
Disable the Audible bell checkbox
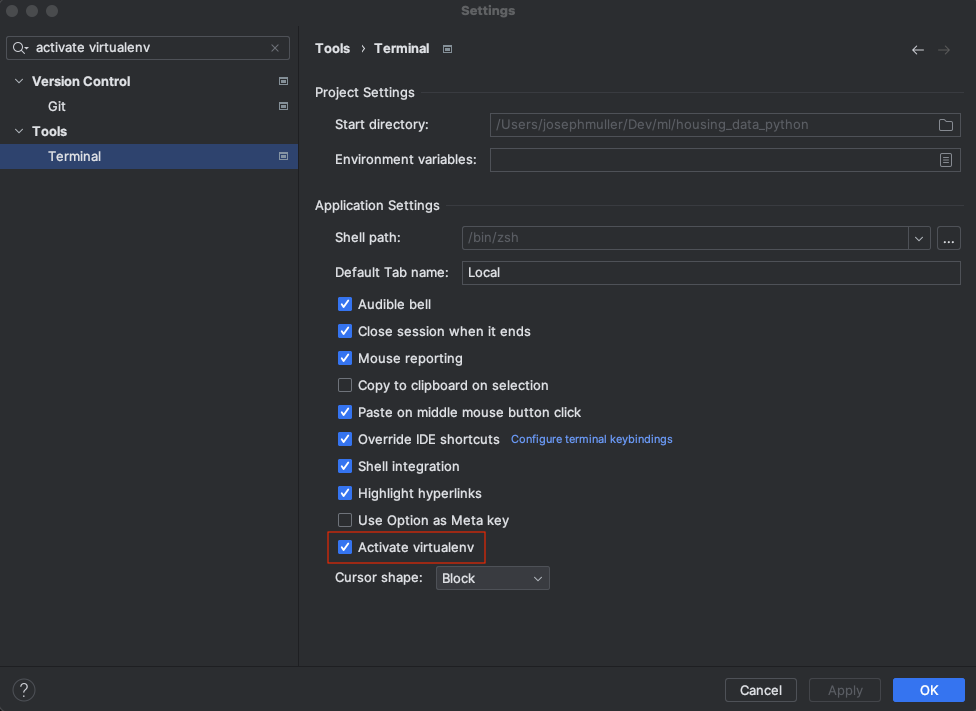pyautogui.click(x=345, y=304)
